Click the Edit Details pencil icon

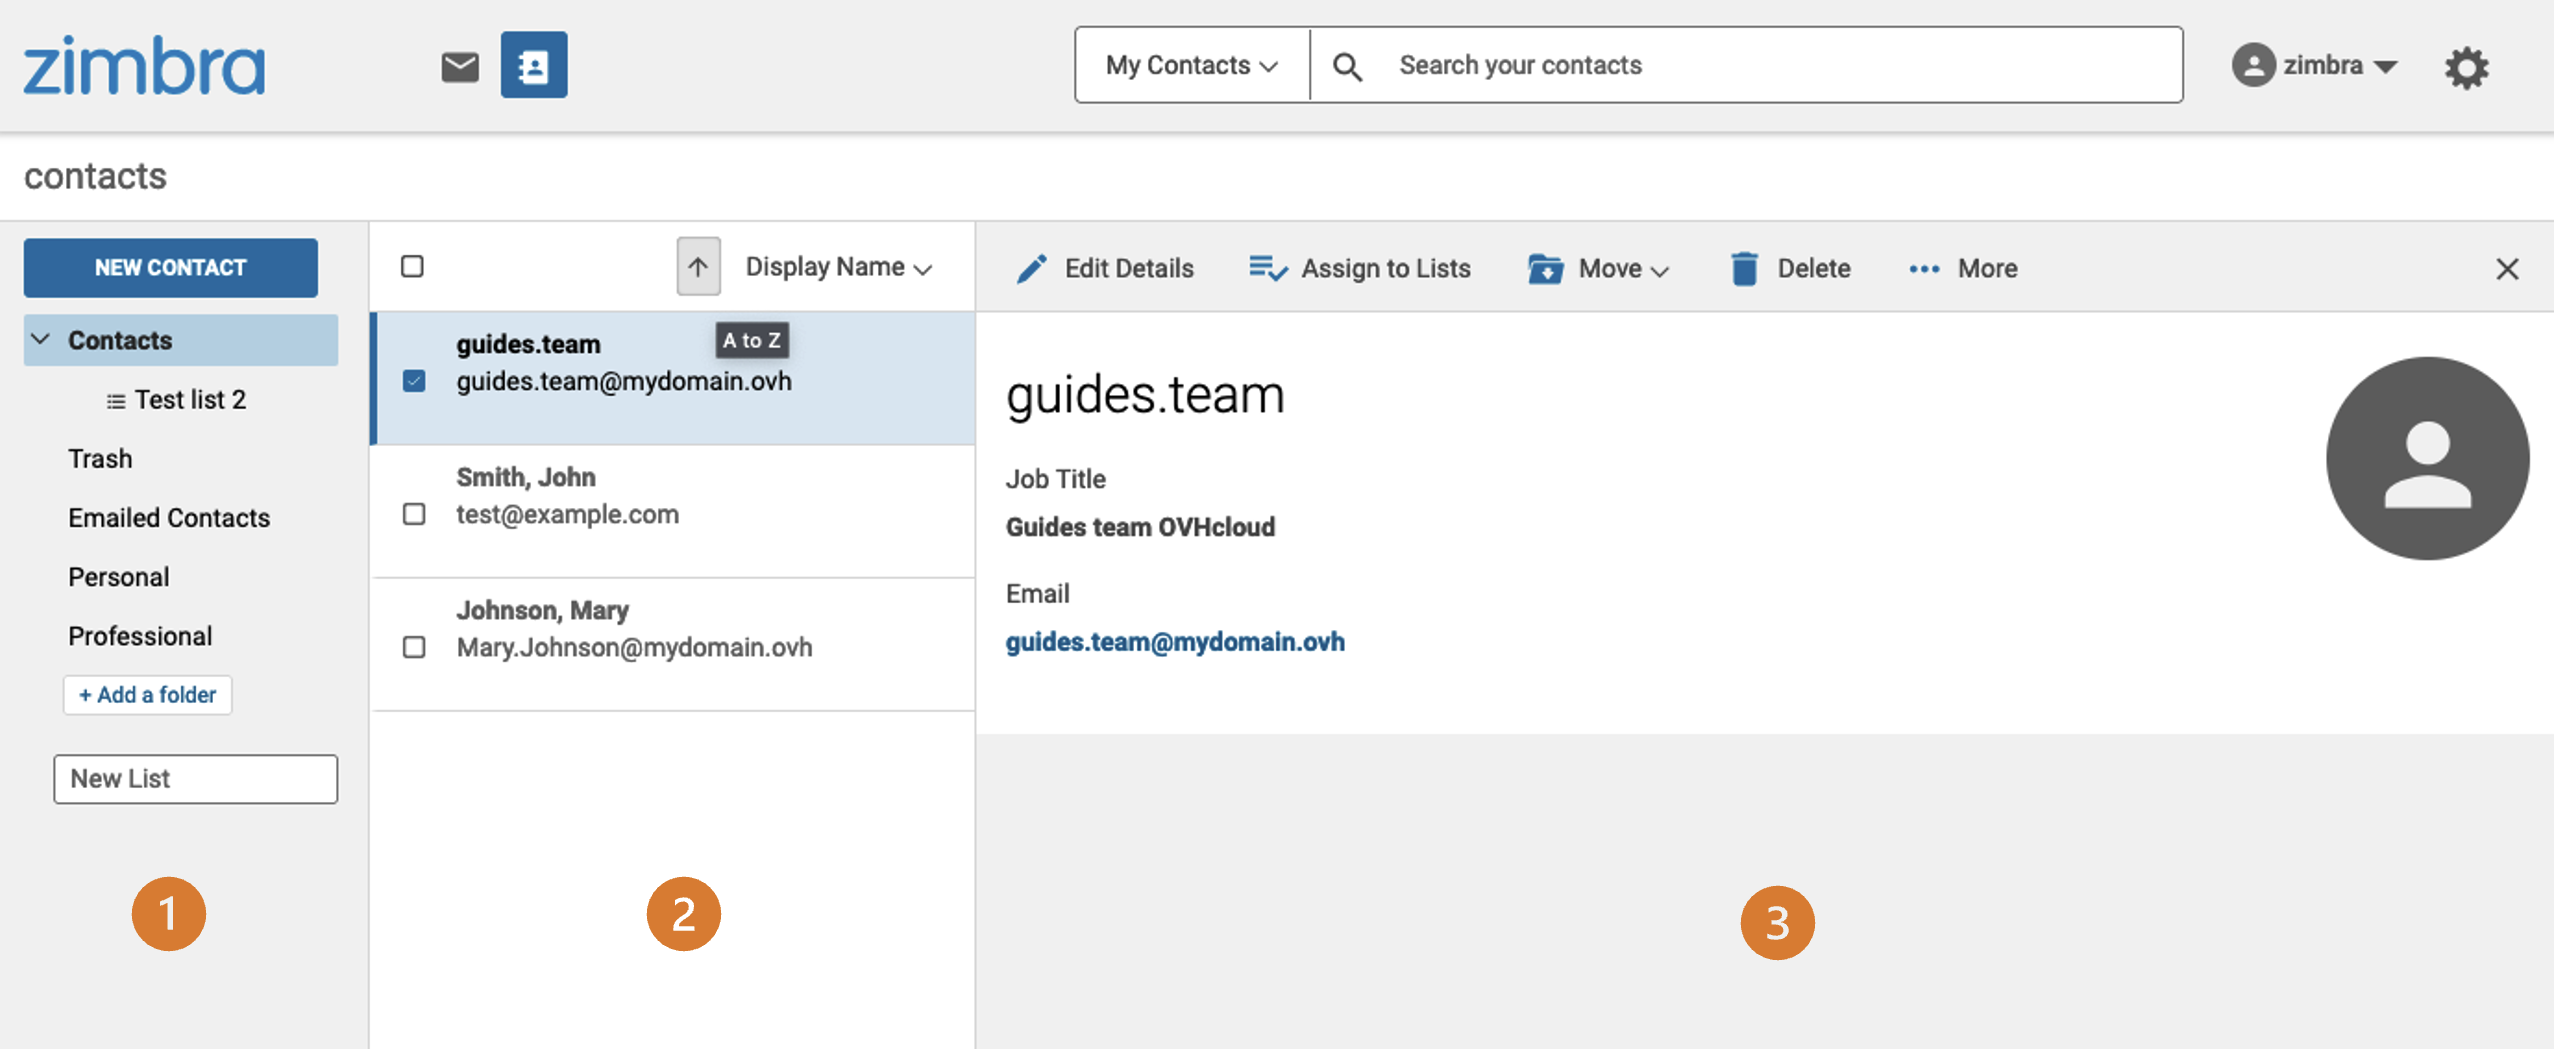pos(1032,267)
